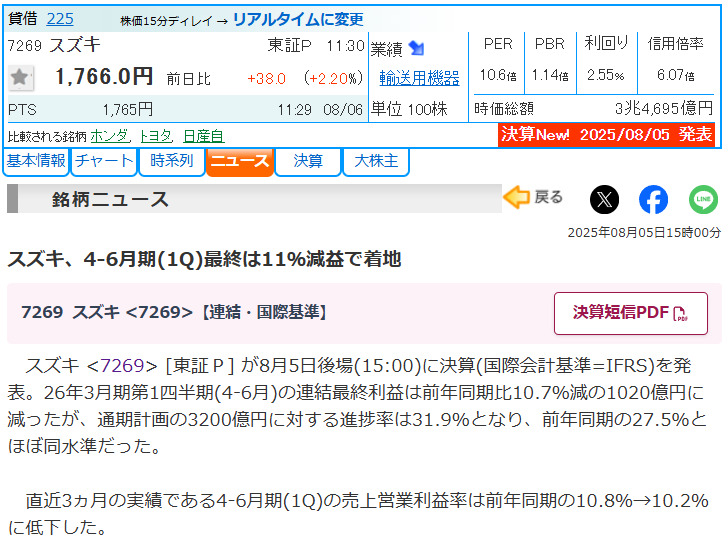Share the article on LINE
Image resolution: width=728 pixels, height=550 pixels.
coord(703,199)
